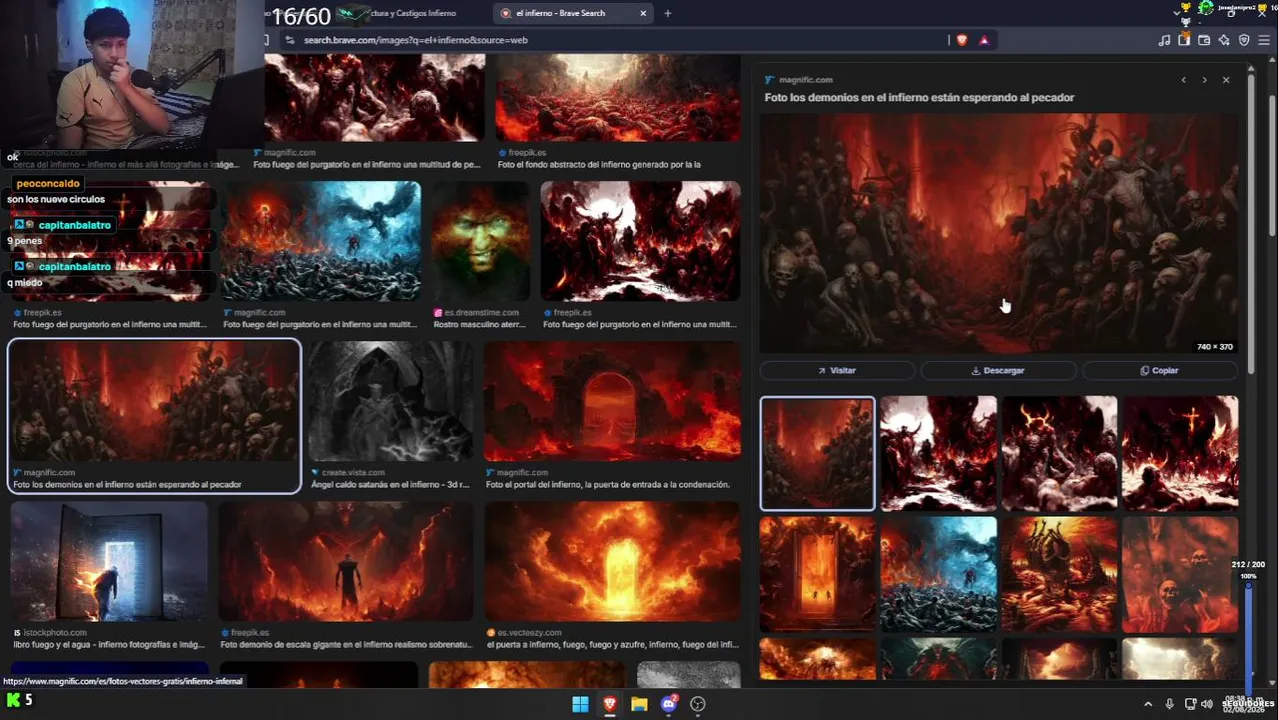
Task: Open the media control music note icon
Action: tap(1164, 40)
